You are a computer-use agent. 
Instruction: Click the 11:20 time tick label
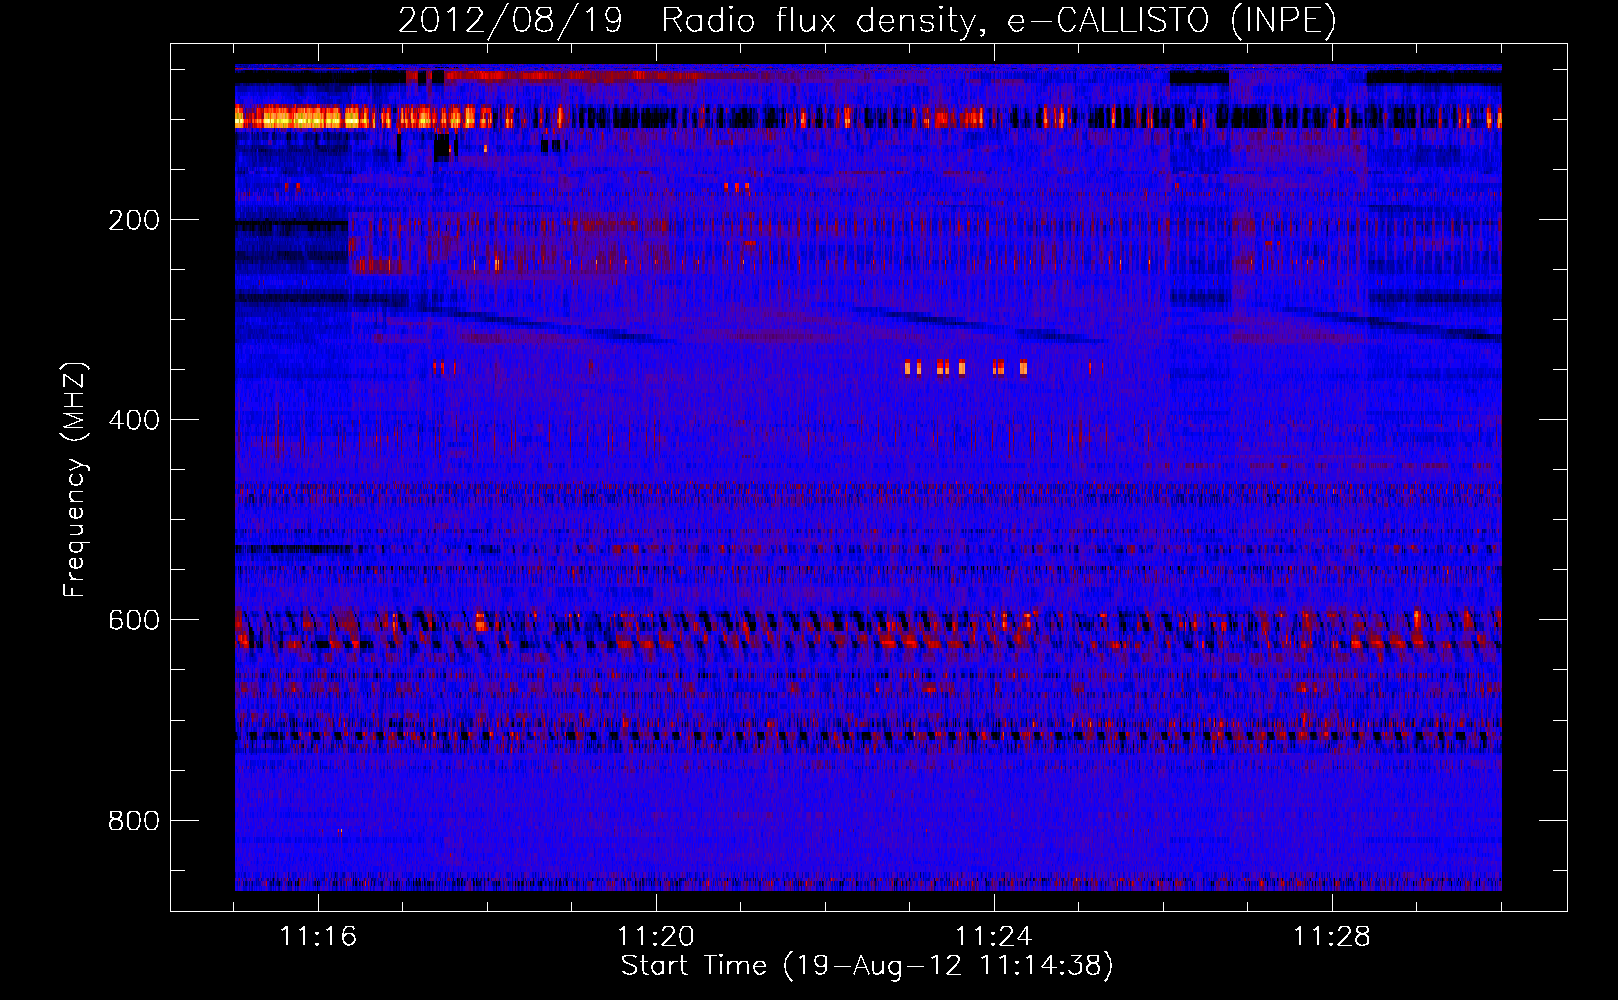point(656,936)
